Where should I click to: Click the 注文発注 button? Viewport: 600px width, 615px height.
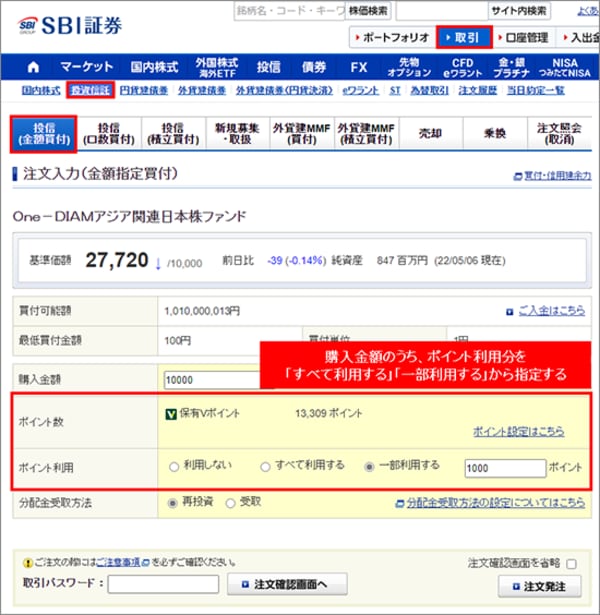coord(540,586)
